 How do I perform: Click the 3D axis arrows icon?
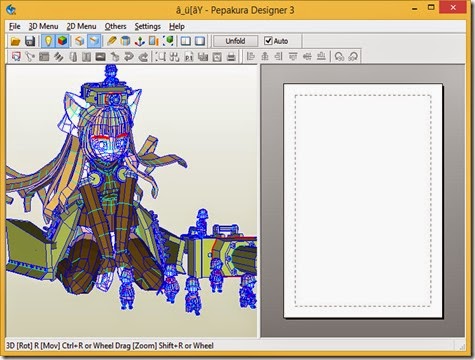(x=139, y=41)
